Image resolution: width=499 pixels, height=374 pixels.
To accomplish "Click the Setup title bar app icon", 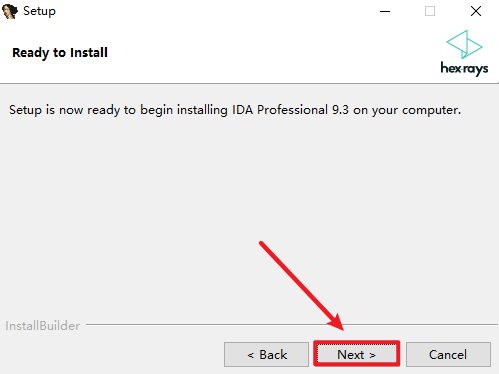I will (10, 11).
